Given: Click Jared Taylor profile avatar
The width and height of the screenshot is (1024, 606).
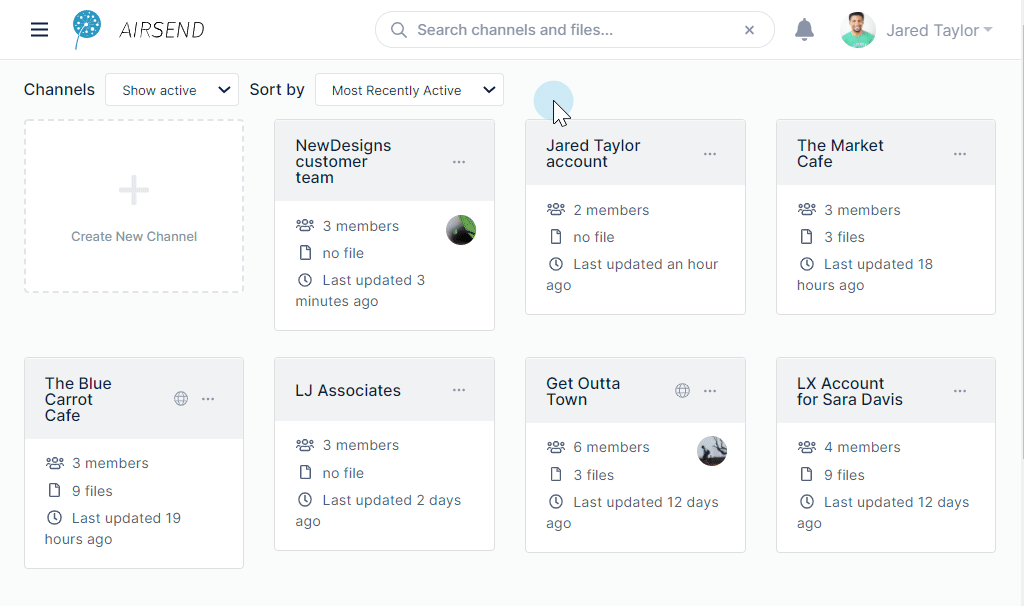Looking at the screenshot, I should 857,30.
